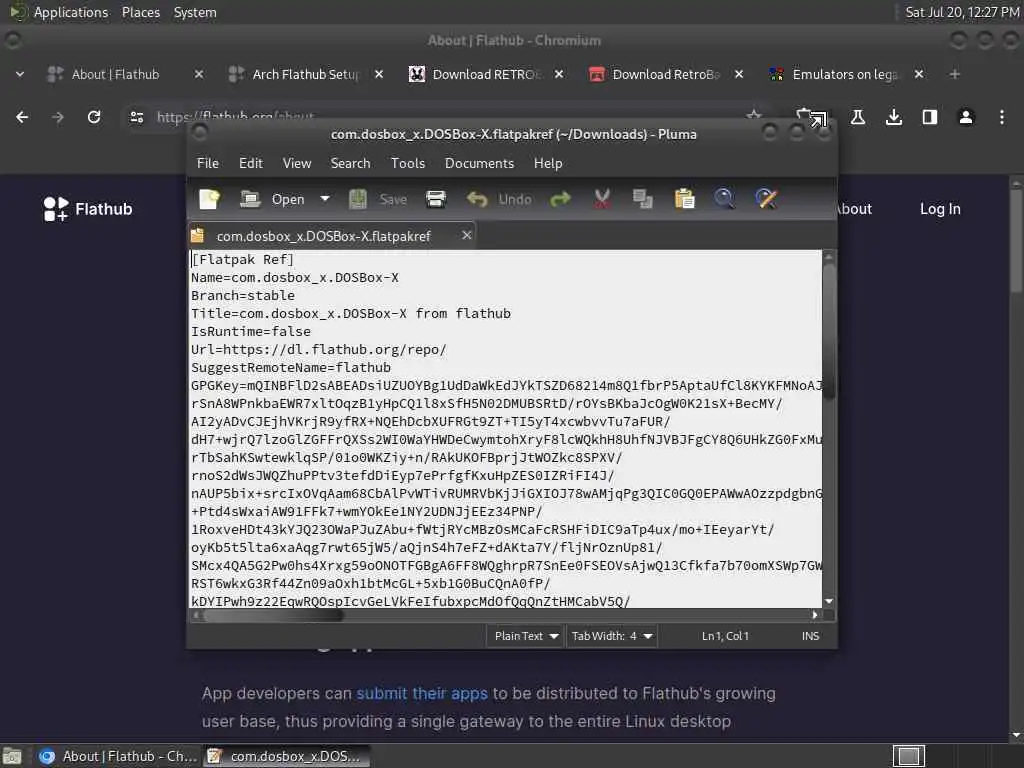Image resolution: width=1024 pixels, height=768 pixels.
Task: Open Pluma Tools menu
Action: [x=408, y=163]
